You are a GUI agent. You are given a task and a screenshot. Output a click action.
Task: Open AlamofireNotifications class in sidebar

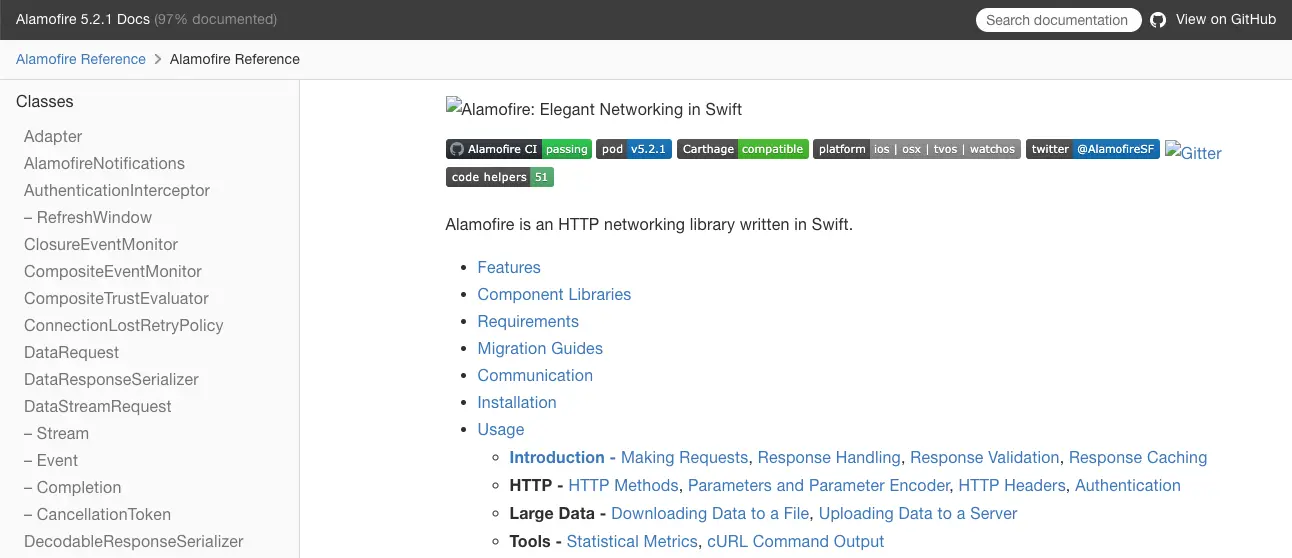click(104, 163)
